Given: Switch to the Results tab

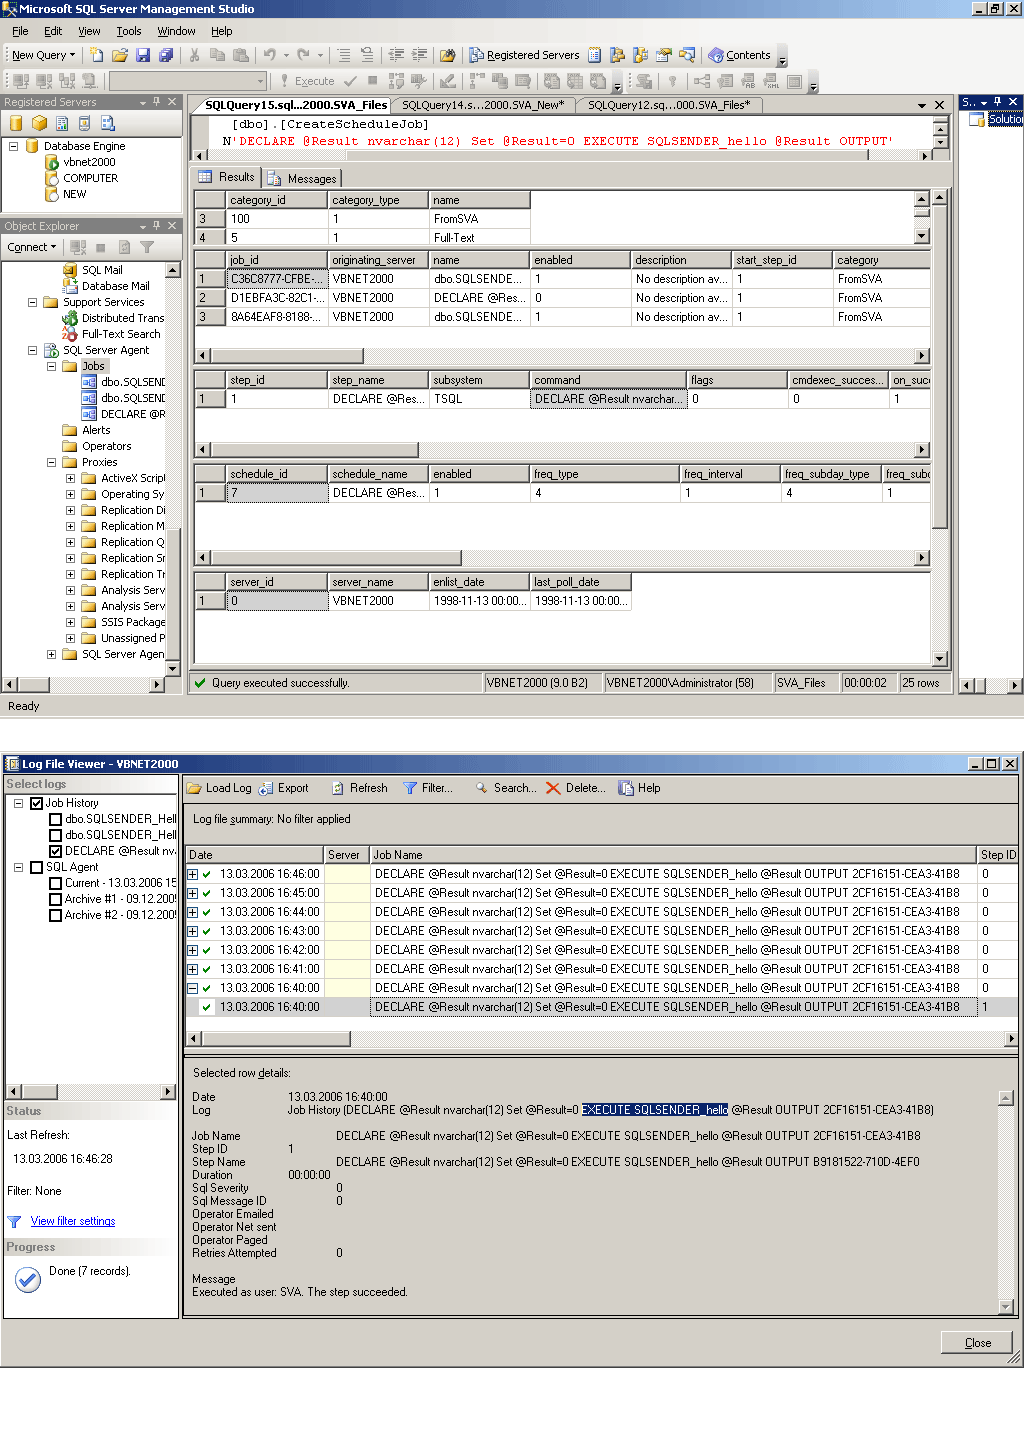Looking at the screenshot, I should pyautogui.click(x=227, y=177).
